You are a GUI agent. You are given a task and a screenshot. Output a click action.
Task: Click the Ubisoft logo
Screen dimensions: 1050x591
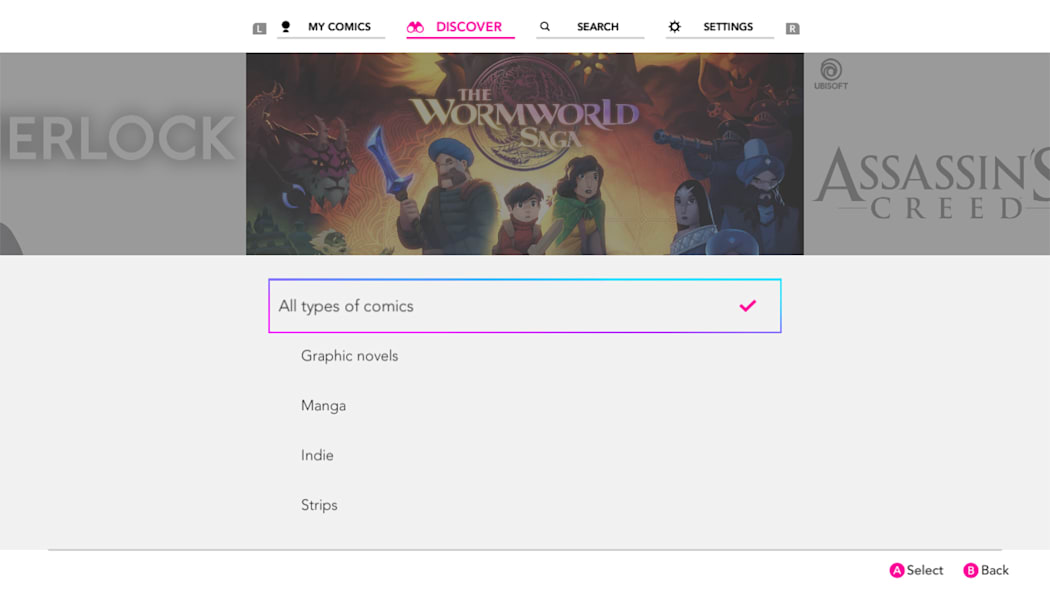831,74
